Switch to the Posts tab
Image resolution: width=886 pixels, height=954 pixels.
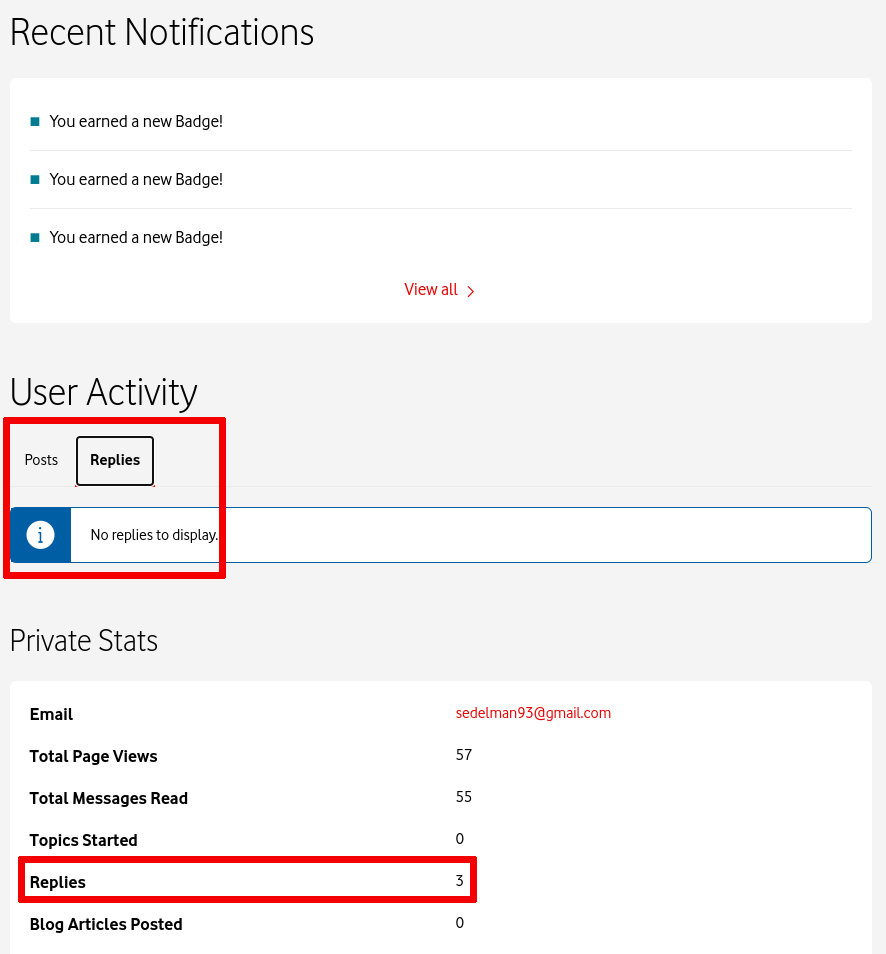pos(41,460)
